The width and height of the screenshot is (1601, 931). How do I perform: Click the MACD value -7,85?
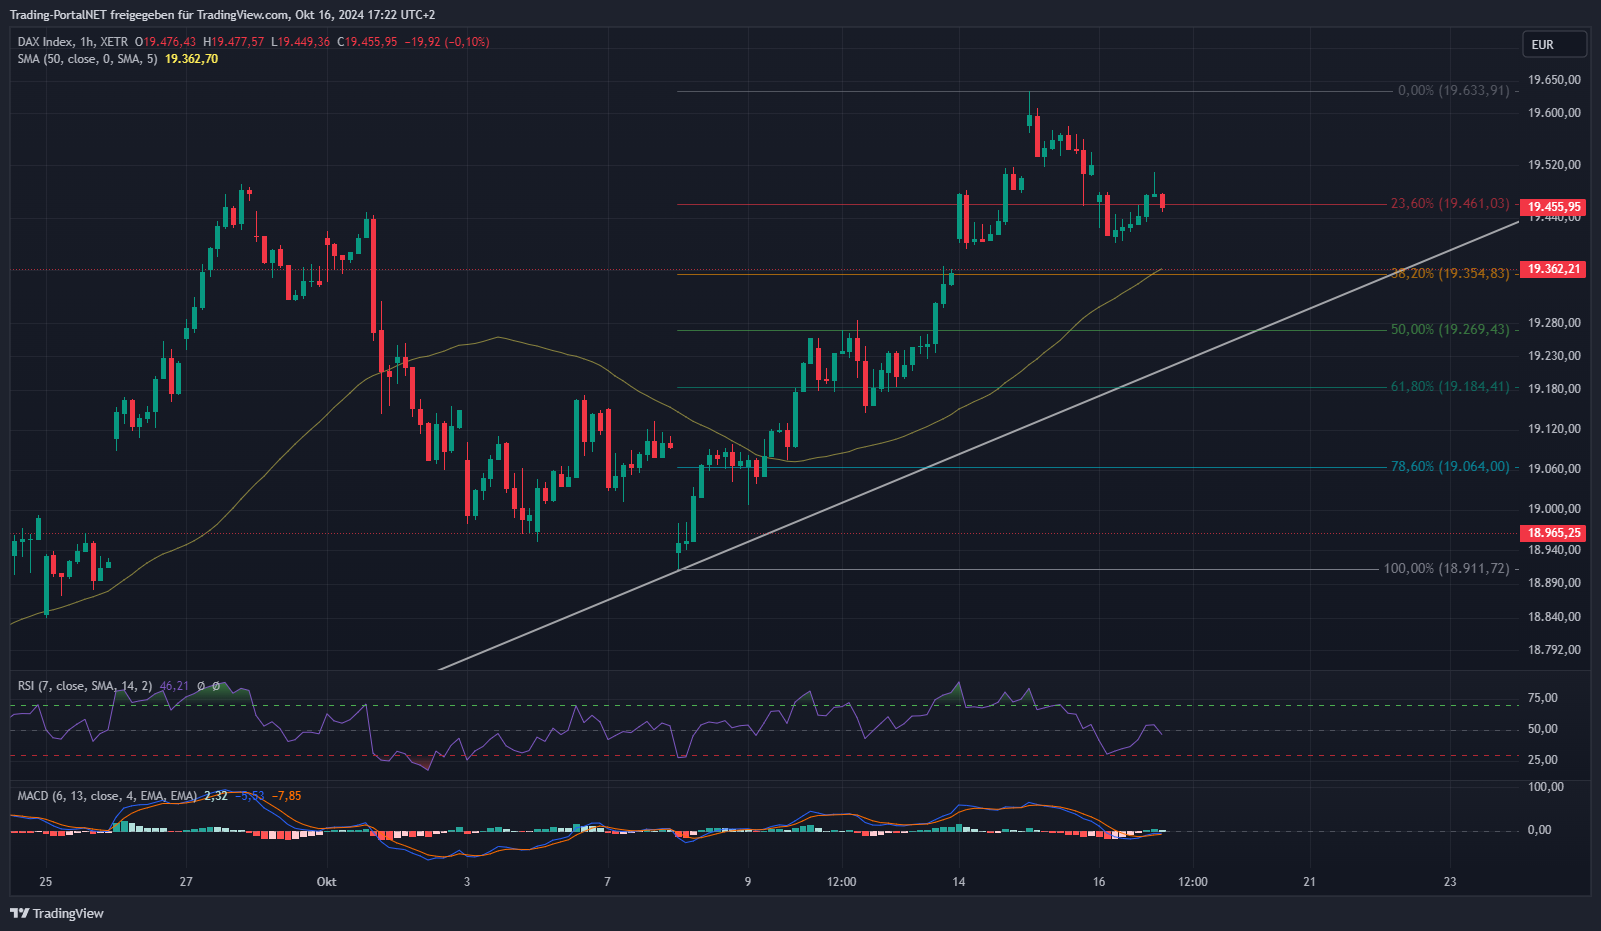pos(288,796)
